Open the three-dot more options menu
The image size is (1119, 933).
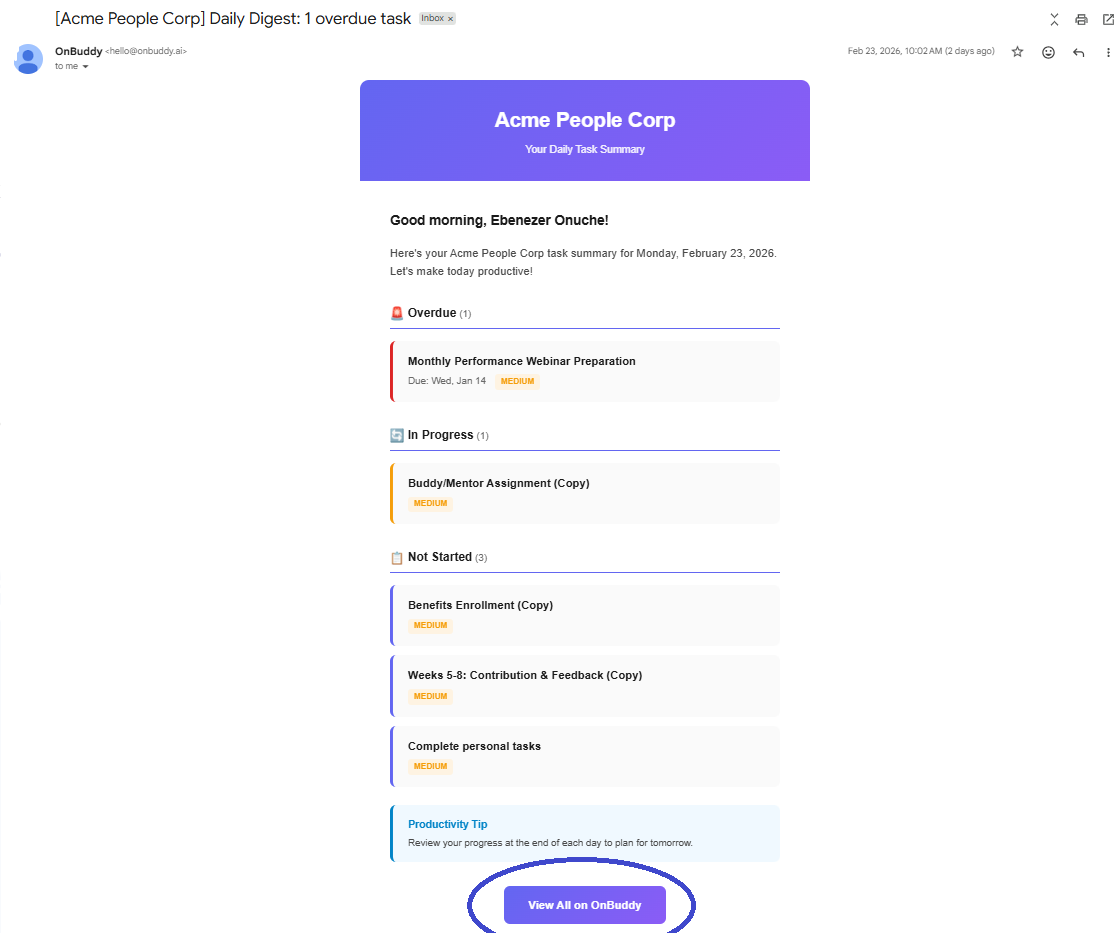click(x=1108, y=52)
